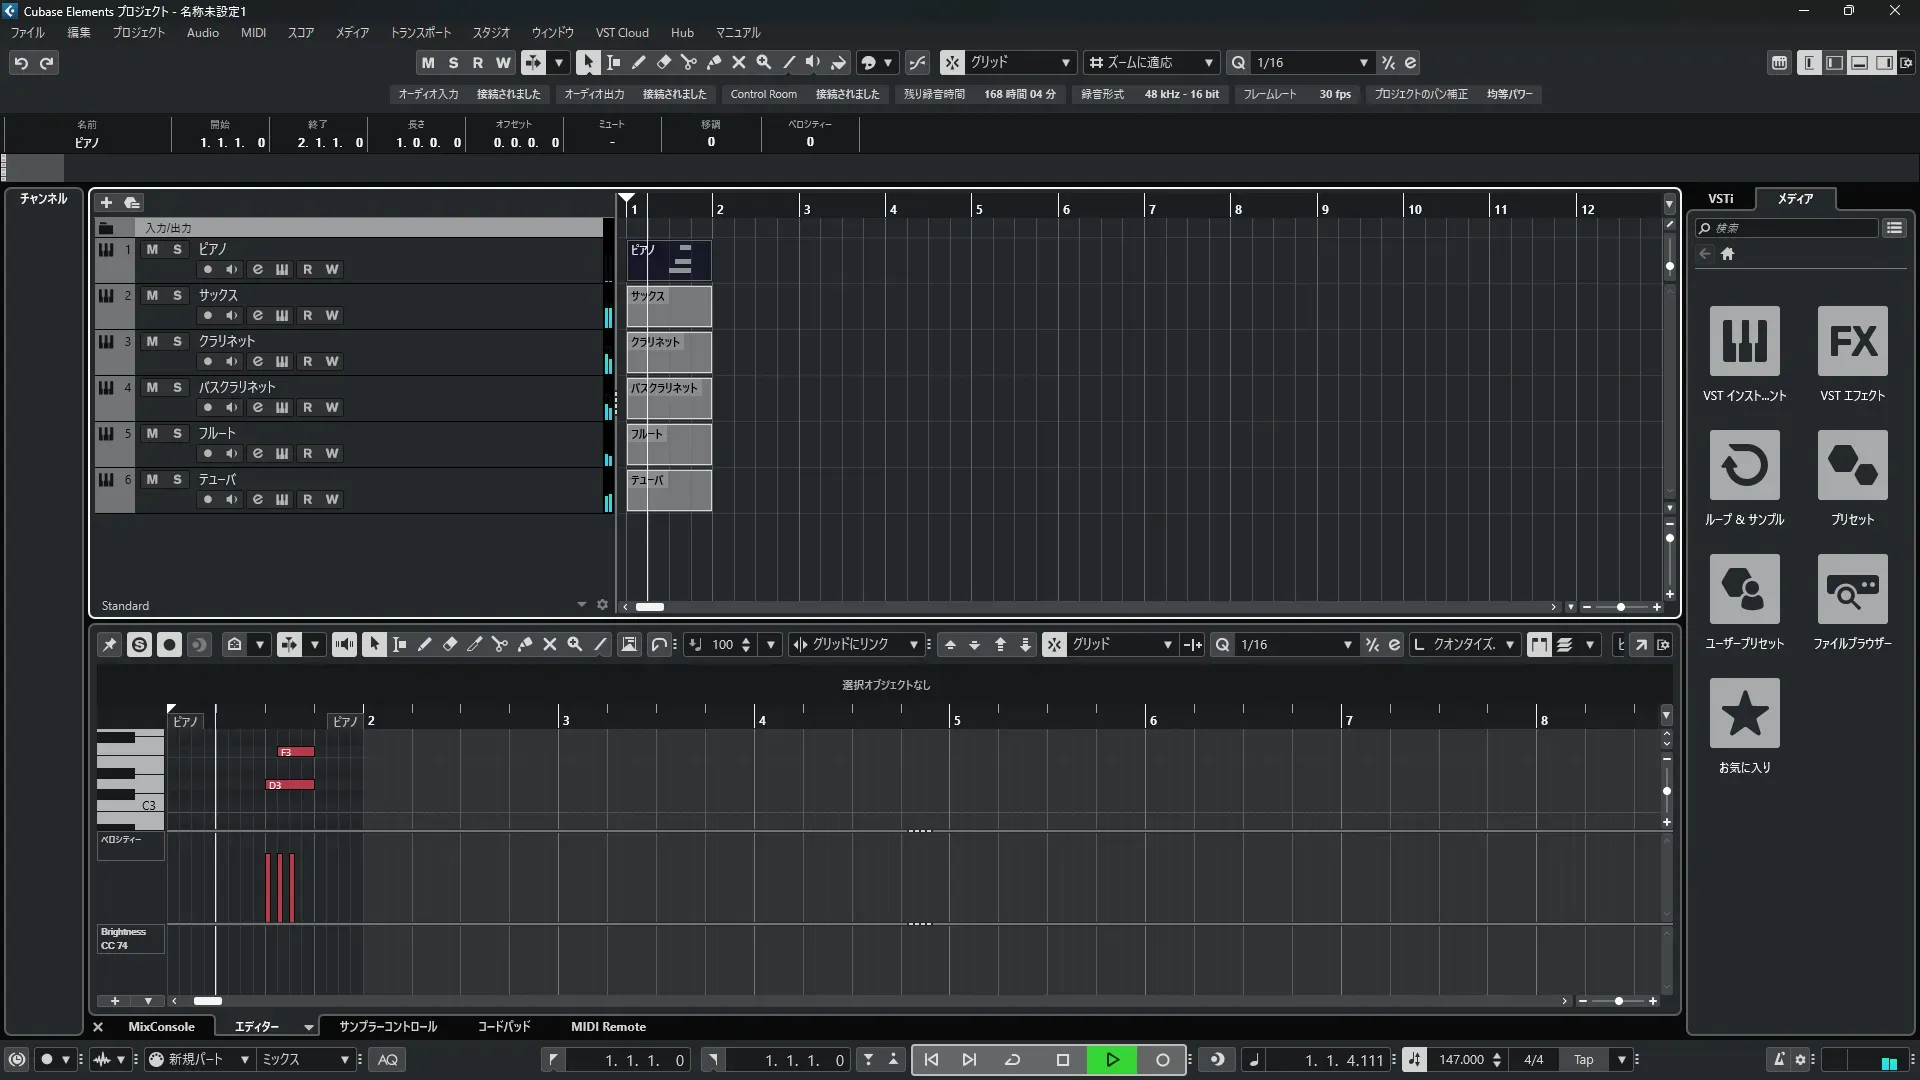Open VST Instruments in media panel
Image resolution: width=1920 pixels, height=1080 pixels.
(1744, 341)
